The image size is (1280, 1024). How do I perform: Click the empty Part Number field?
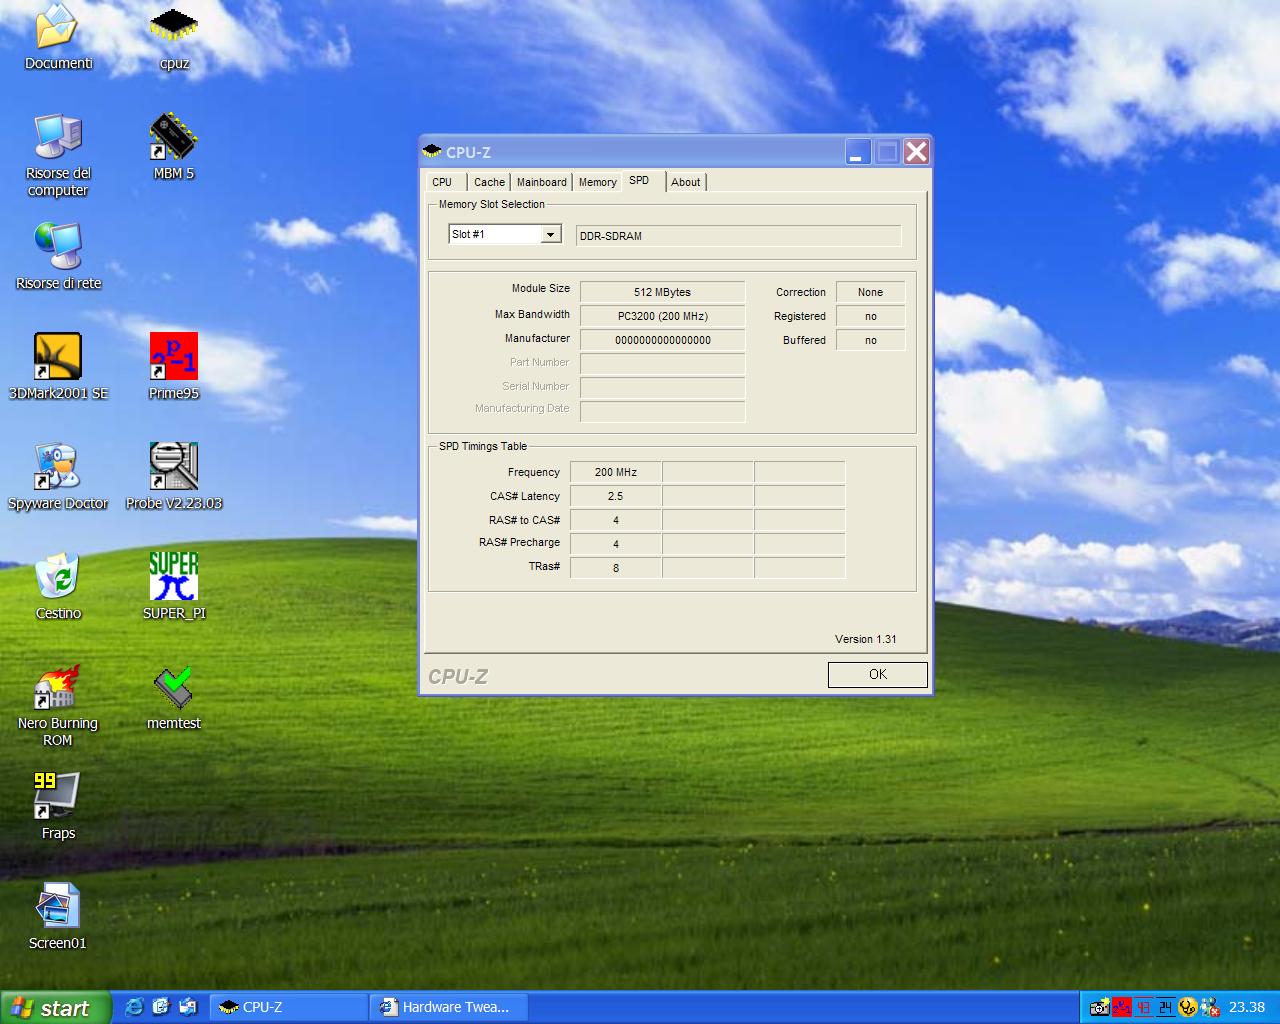[x=662, y=364]
